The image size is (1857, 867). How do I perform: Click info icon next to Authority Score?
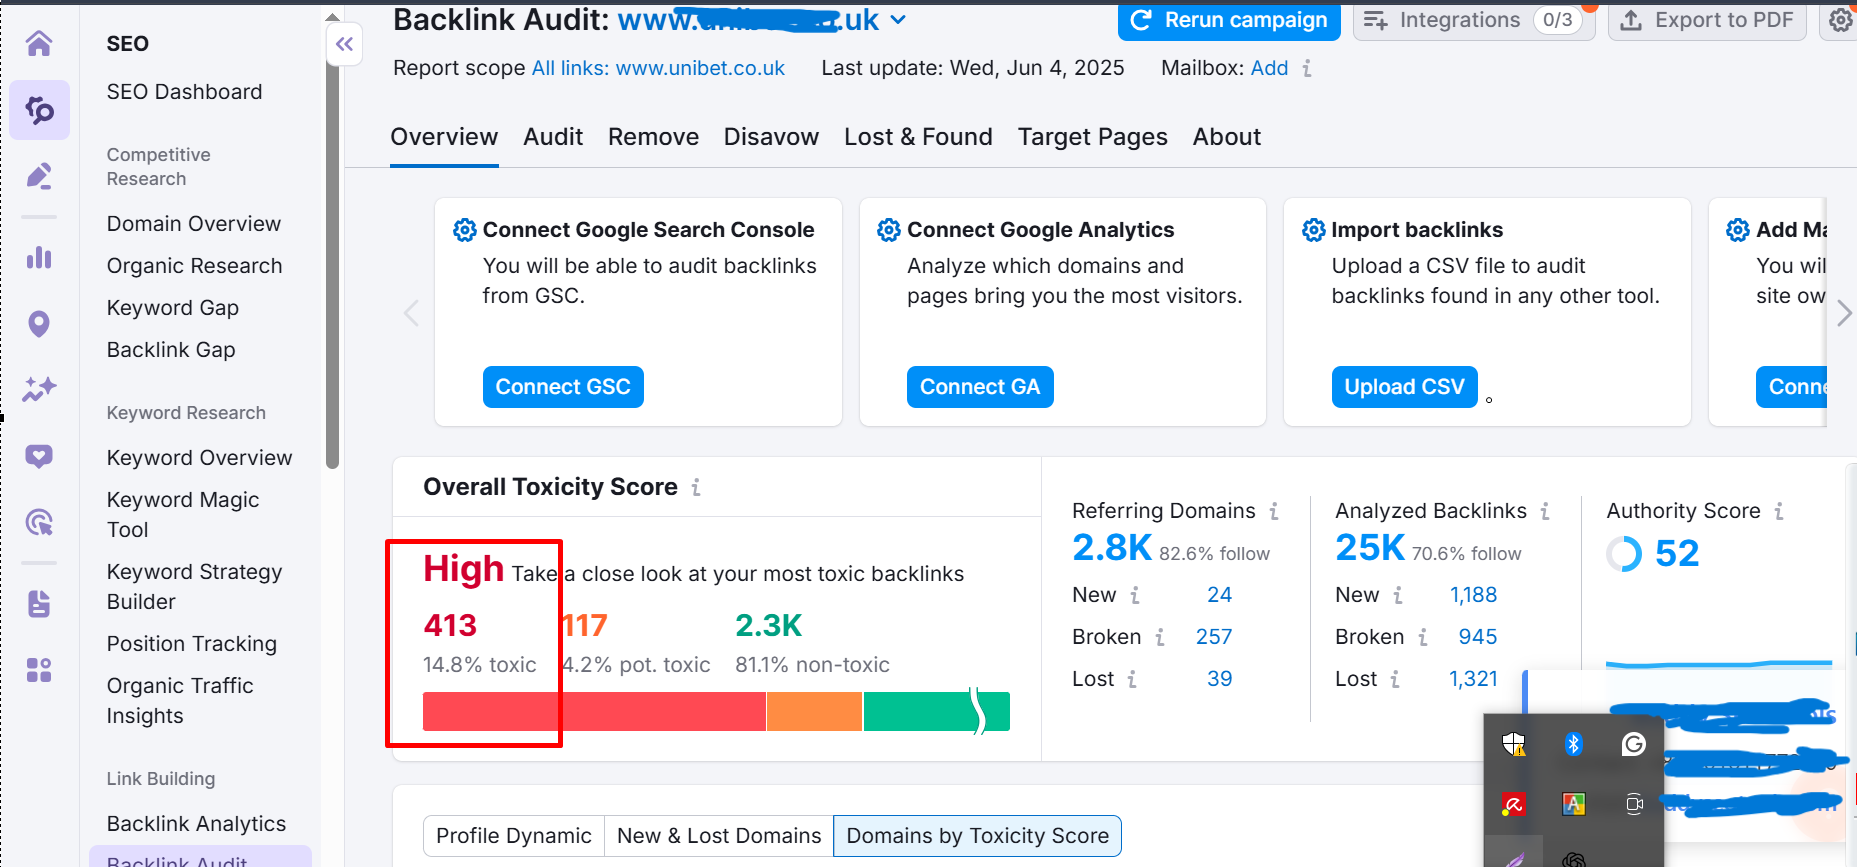click(1779, 512)
